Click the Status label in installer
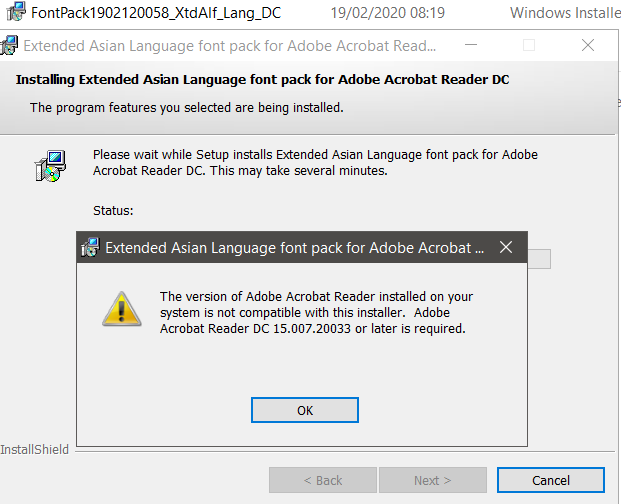Image resolution: width=621 pixels, height=504 pixels. pyautogui.click(x=113, y=211)
